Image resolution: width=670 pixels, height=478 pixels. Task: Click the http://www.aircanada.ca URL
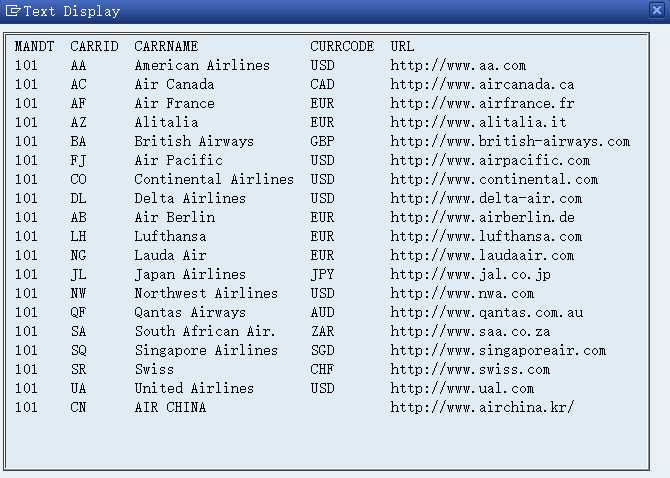pos(482,84)
